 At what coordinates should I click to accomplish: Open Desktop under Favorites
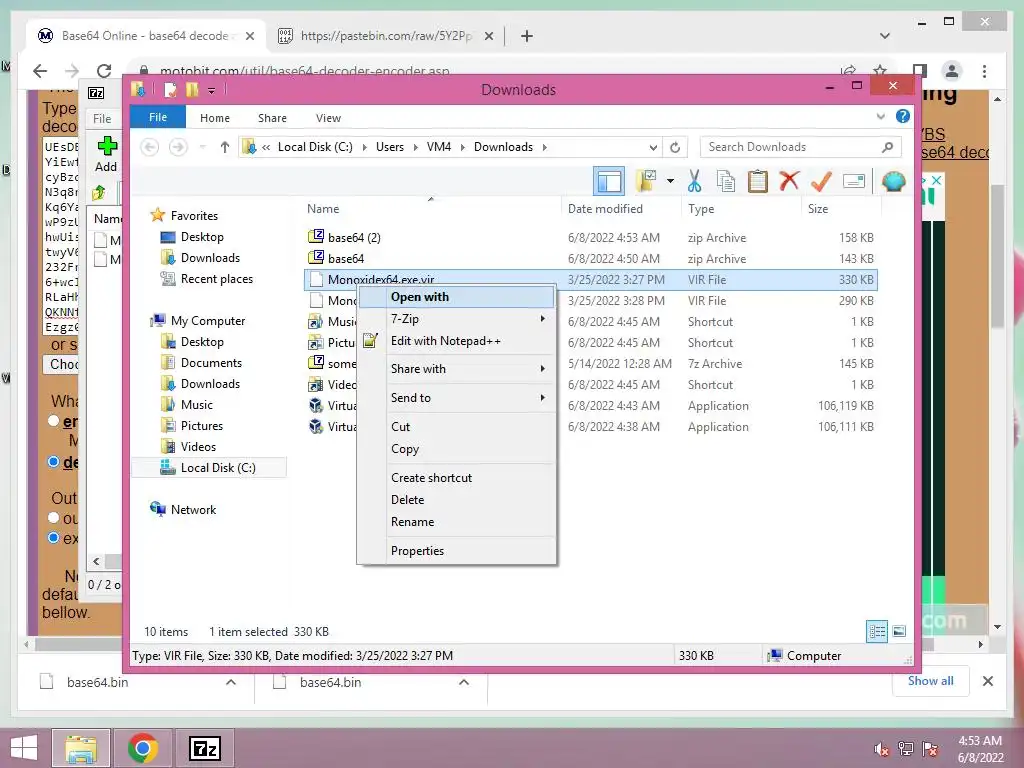(202, 236)
